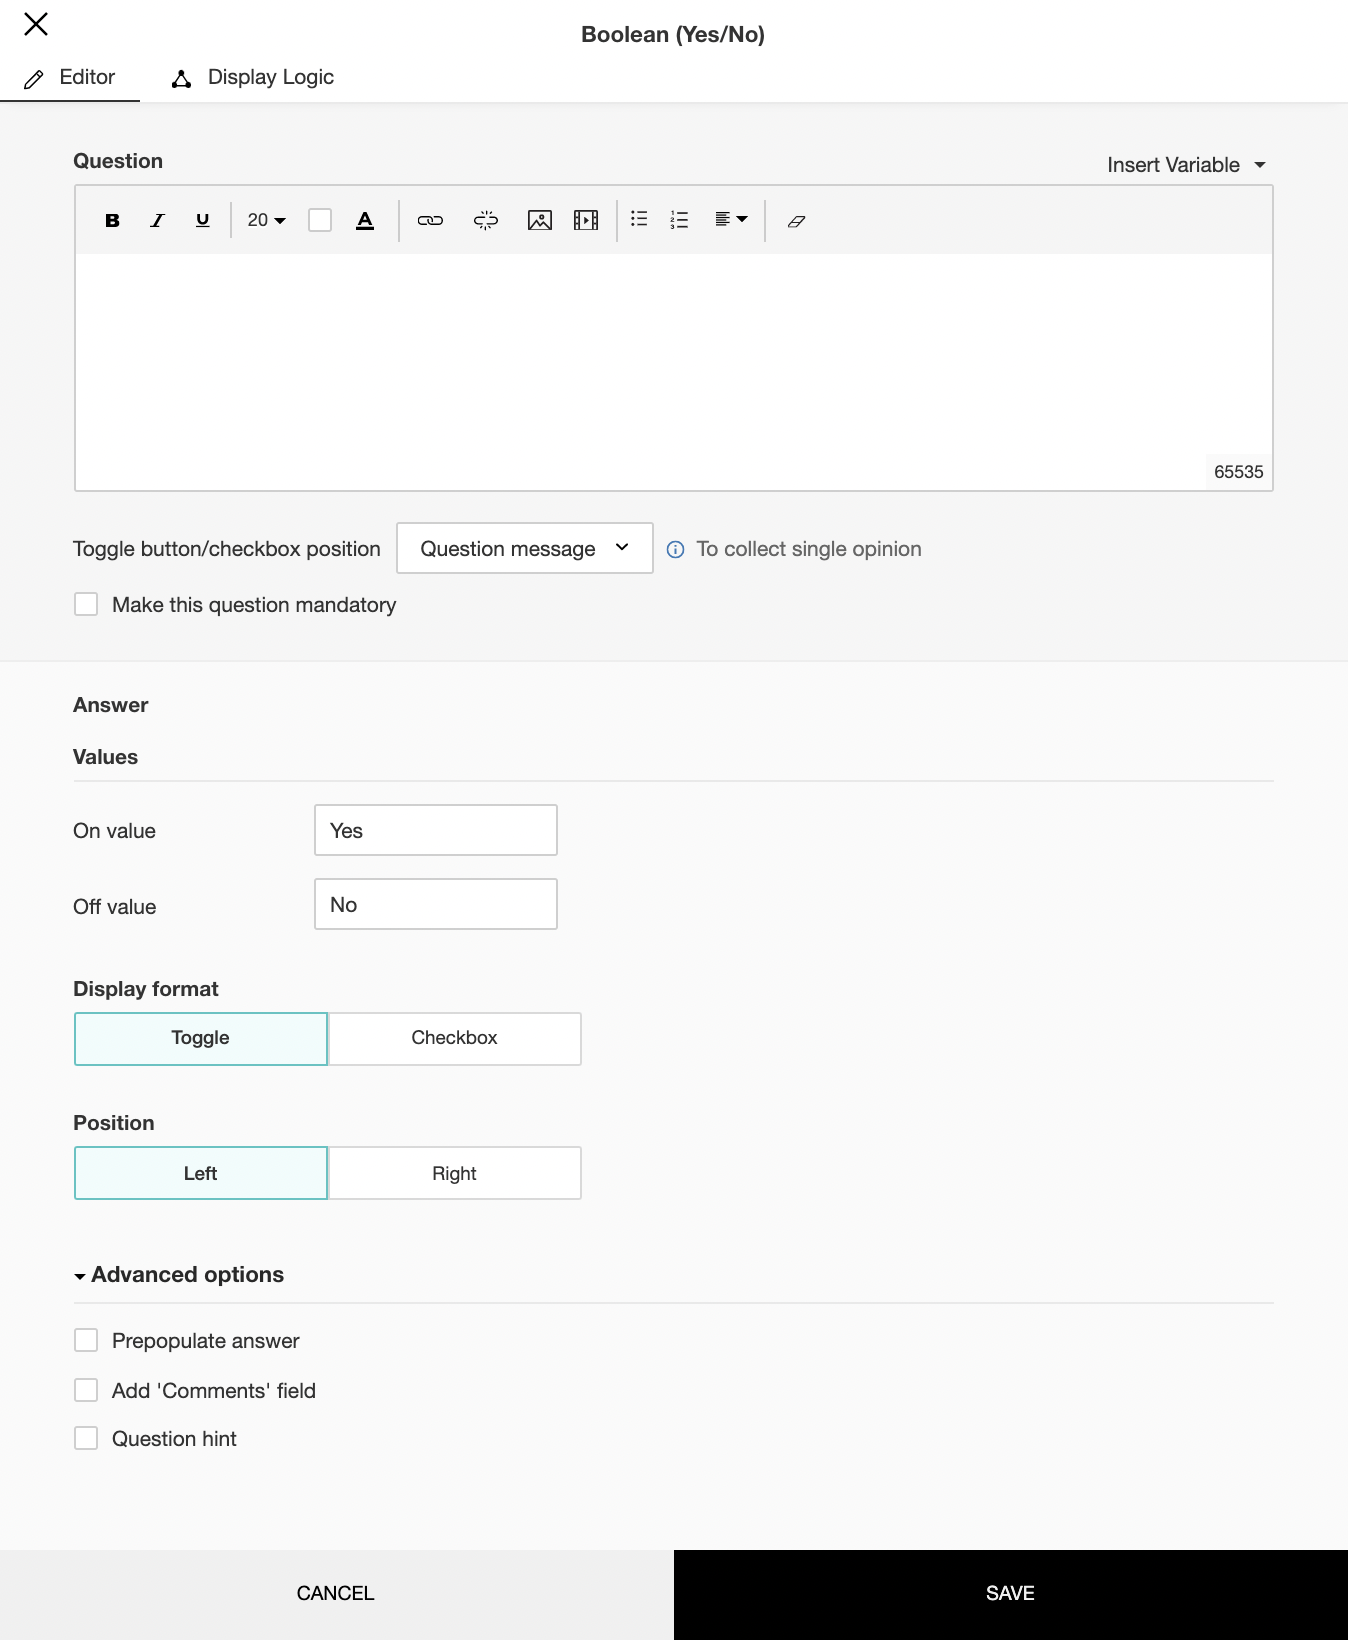Insert an image into the question
Image resolution: width=1348 pixels, height=1640 pixels.
[x=539, y=220]
